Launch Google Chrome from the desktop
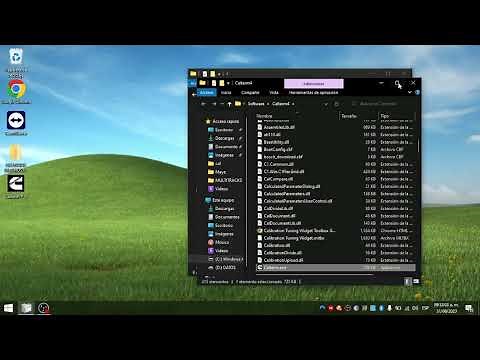 coord(16,92)
